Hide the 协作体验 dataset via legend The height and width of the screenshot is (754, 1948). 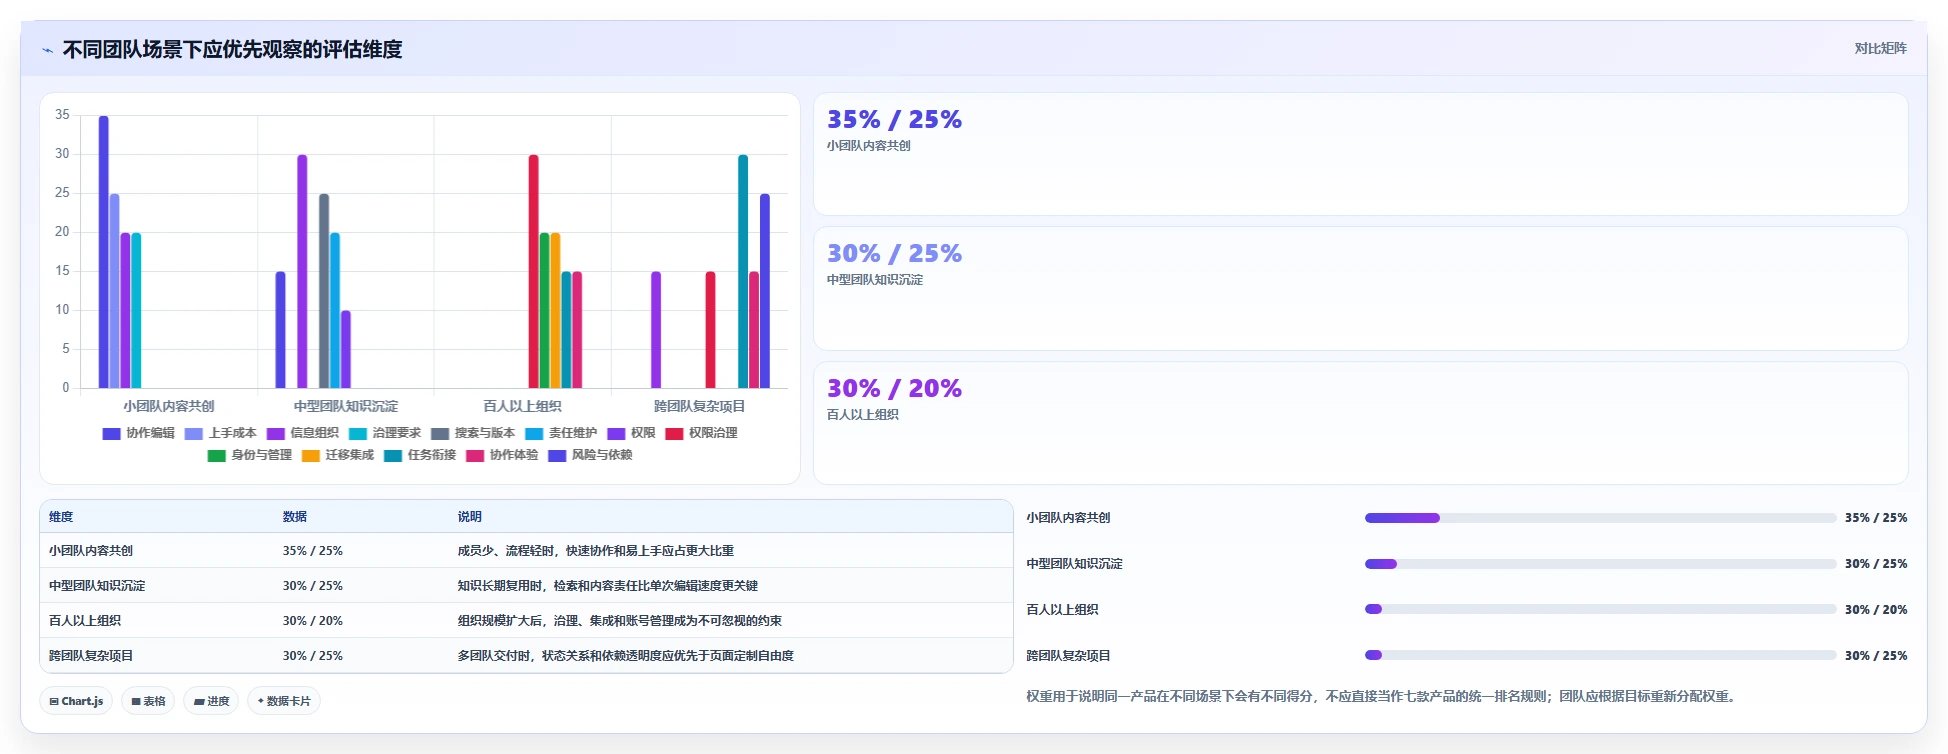[502, 455]
